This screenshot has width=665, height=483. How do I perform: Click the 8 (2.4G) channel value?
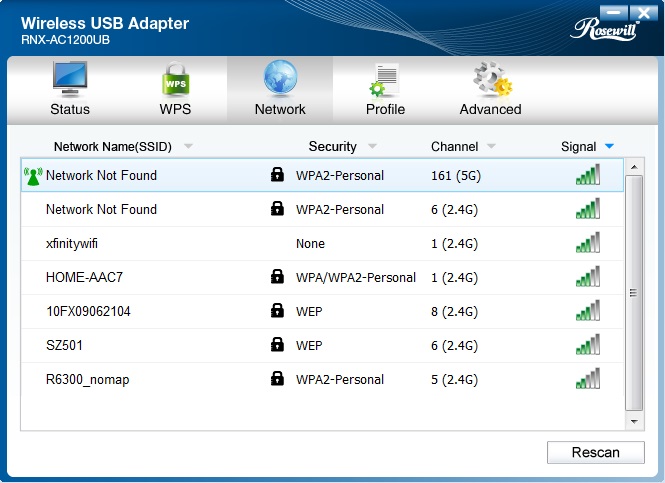[454, 312]
